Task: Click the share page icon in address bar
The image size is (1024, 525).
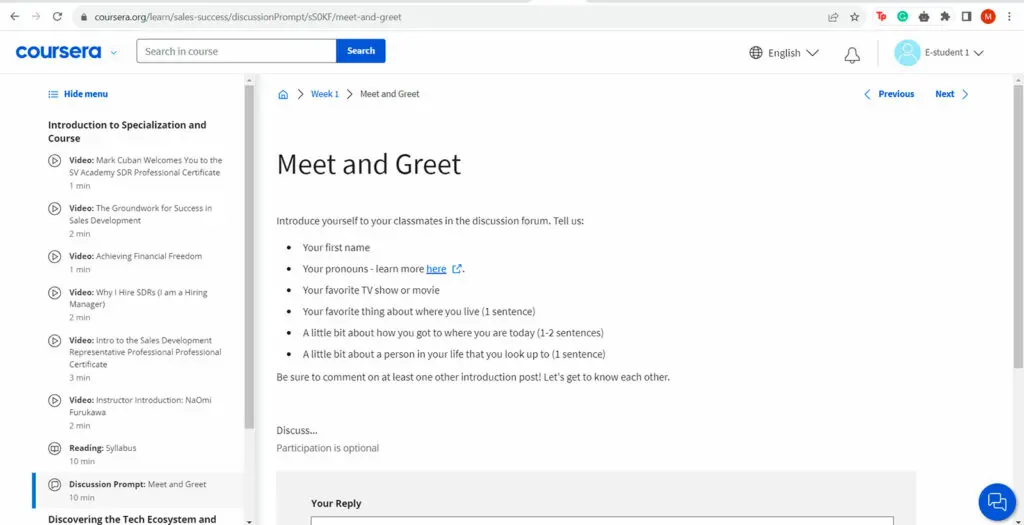Action: click(833, 18)
